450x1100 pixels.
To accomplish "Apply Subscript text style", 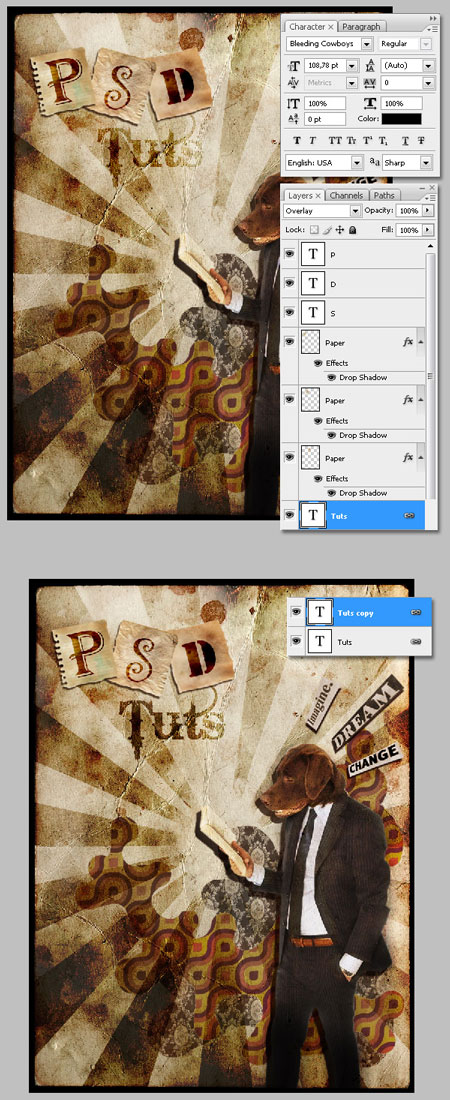I will pos(384,140).
